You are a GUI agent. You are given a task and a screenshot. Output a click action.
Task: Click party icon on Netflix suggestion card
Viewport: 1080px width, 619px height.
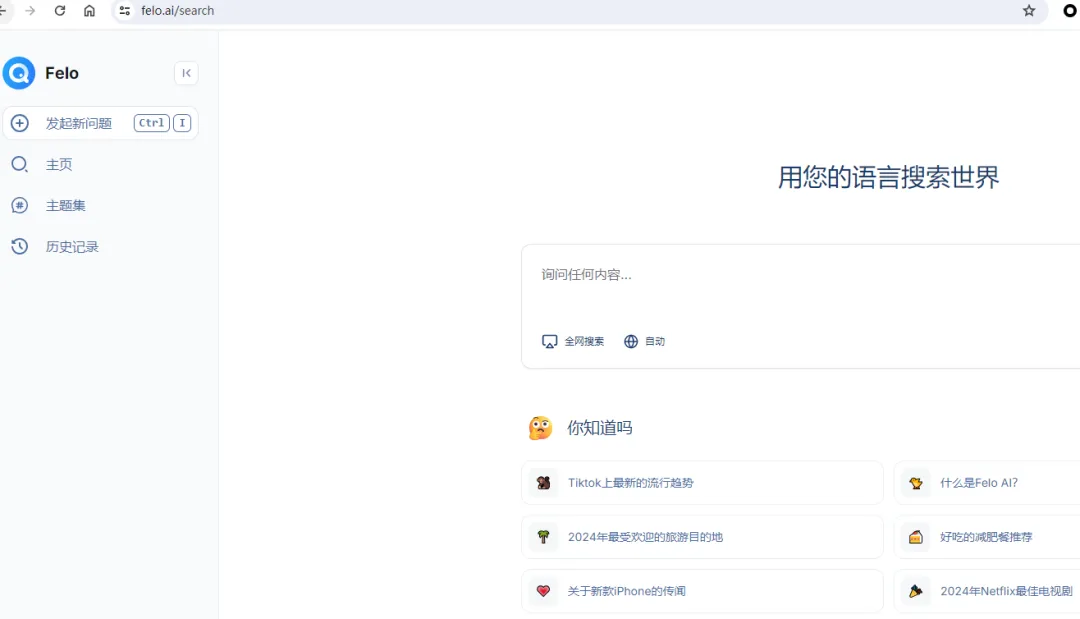click(x=916, y=591)
